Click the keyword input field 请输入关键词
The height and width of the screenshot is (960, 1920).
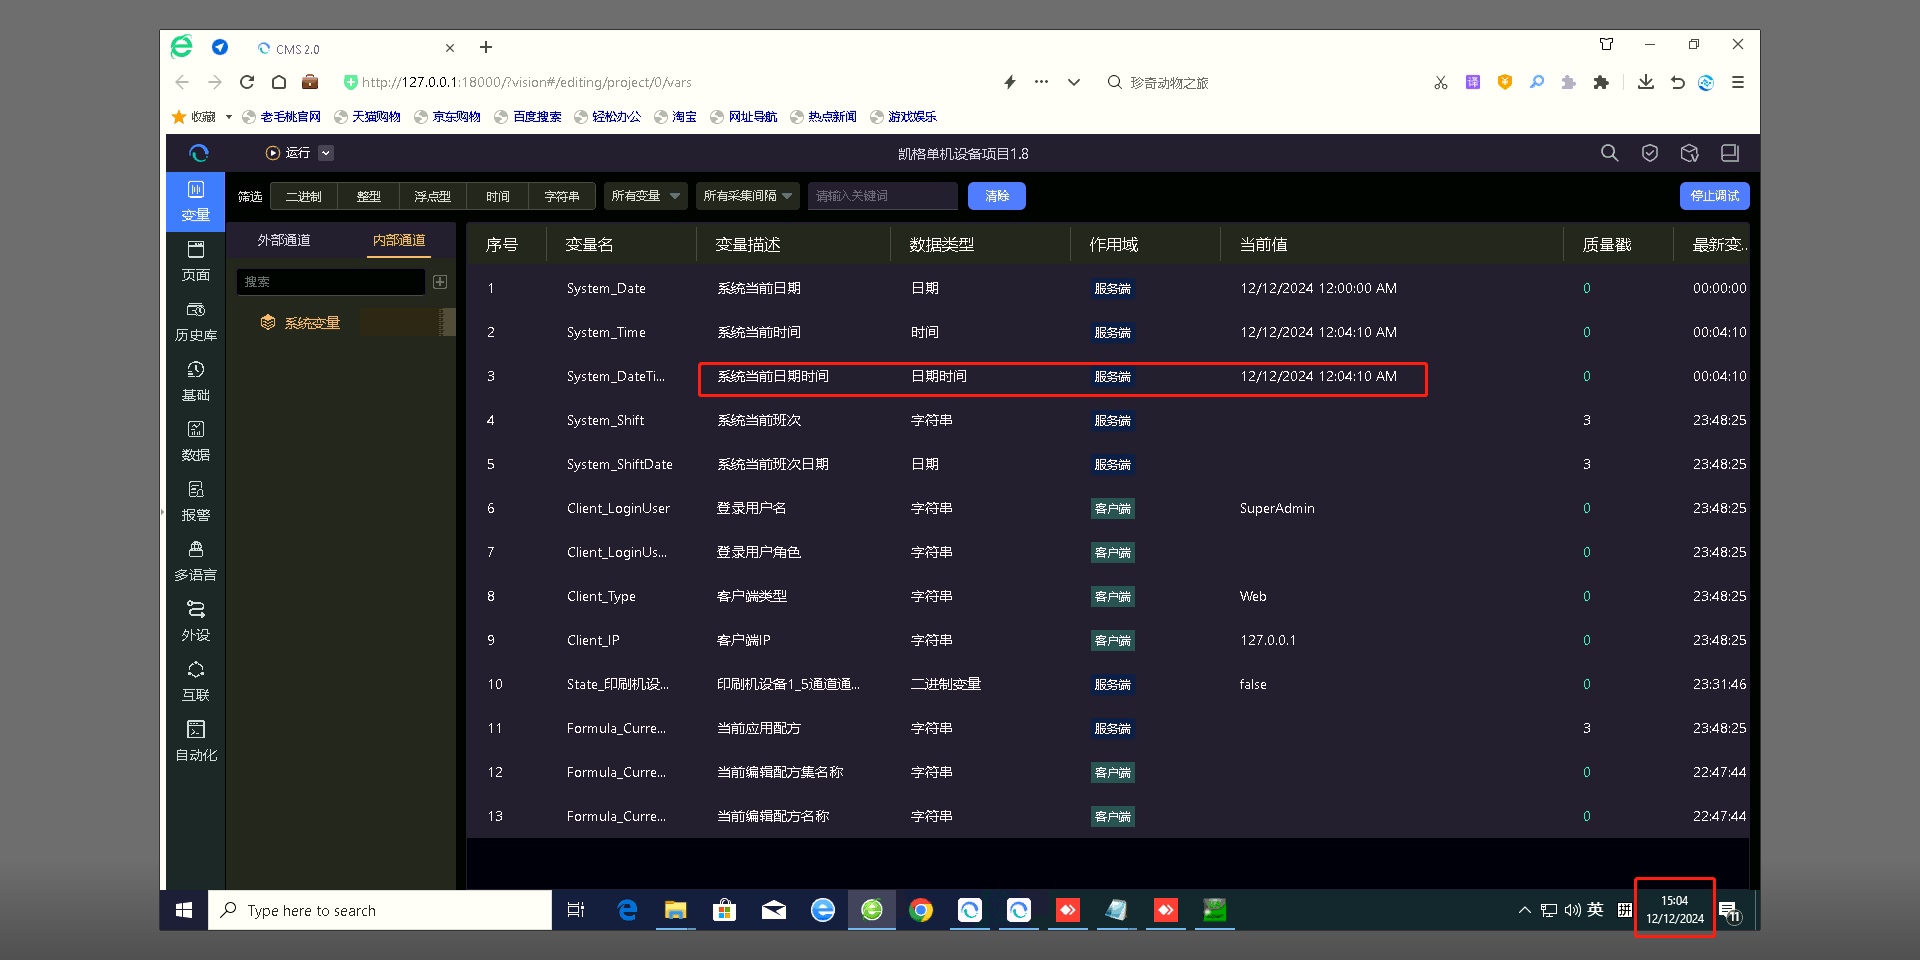883,196
